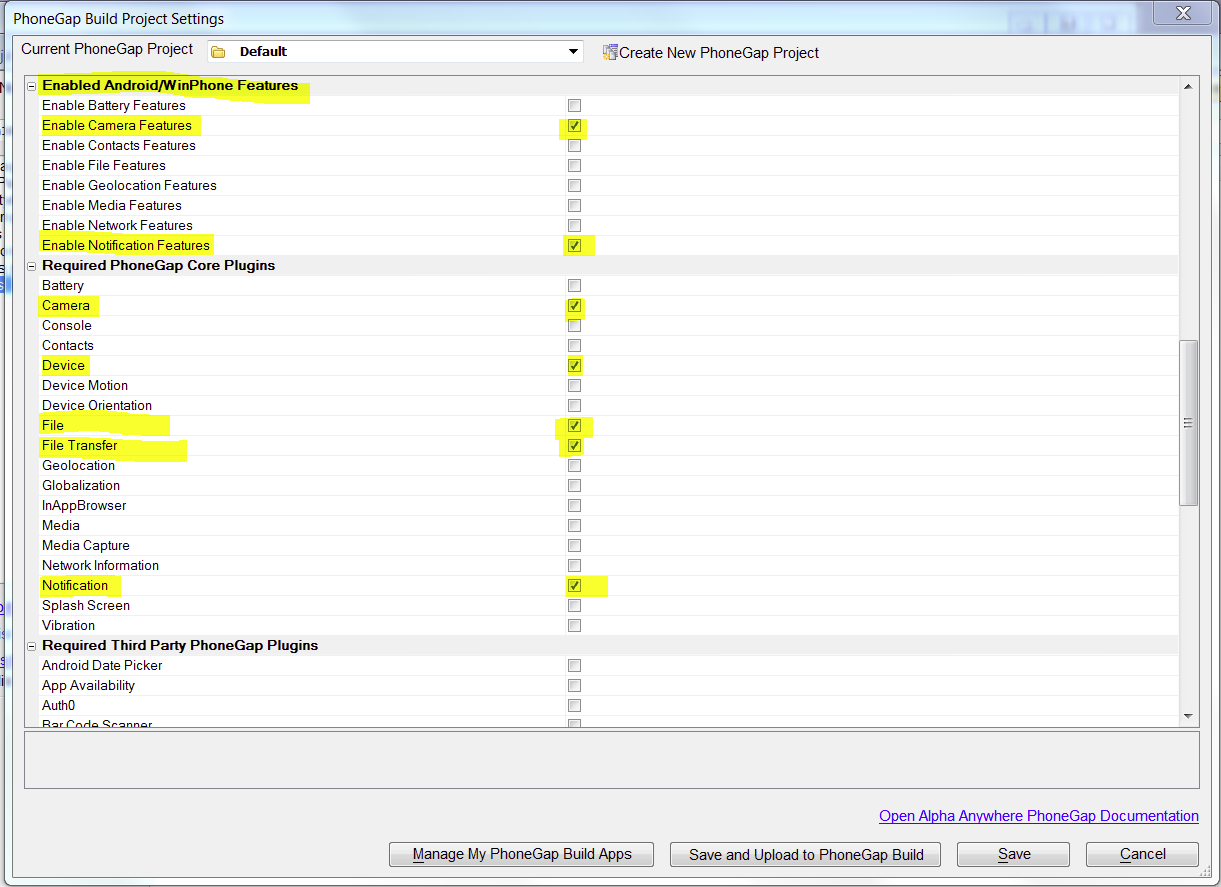Image resolution: width=1221 pixels, height=887 pixels.
Task: Check the Splash Screen plugin checkbox
Action: click(x=574, y=606)
